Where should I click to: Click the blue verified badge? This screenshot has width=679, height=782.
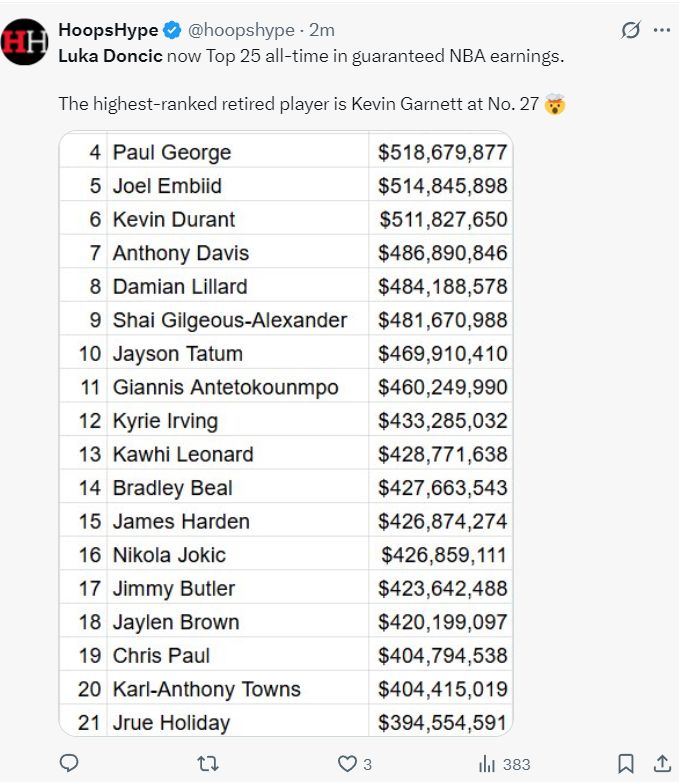[171, 30]
